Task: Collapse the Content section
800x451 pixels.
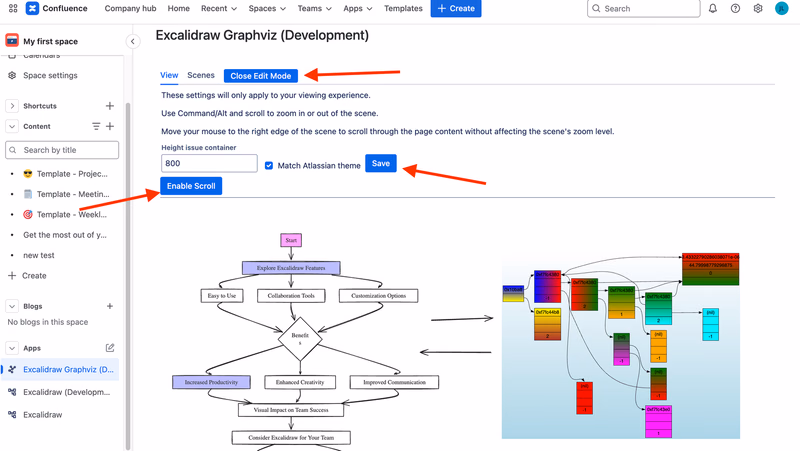Action: [x=12, y=126]
